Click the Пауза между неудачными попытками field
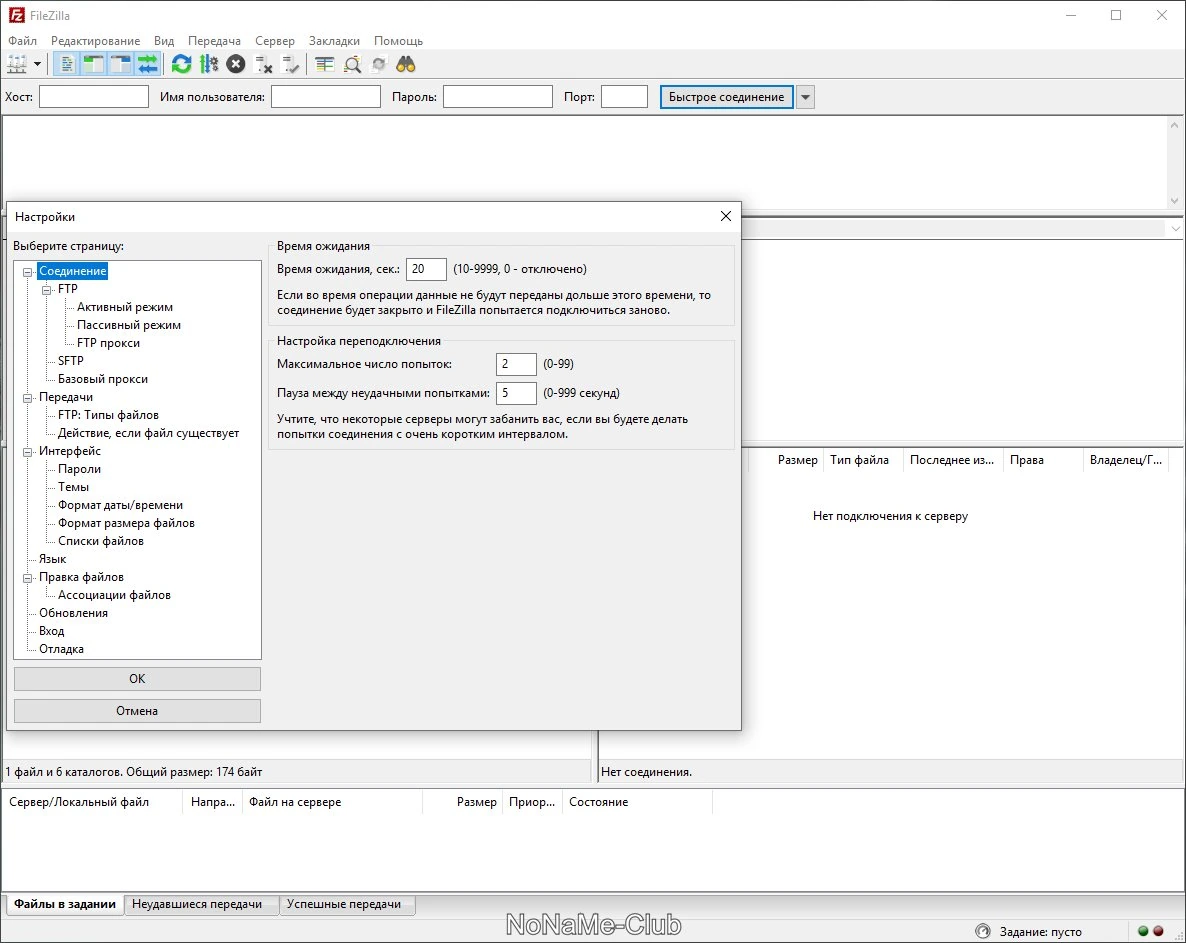This screenshot has width=1186, height=943. 517,393
